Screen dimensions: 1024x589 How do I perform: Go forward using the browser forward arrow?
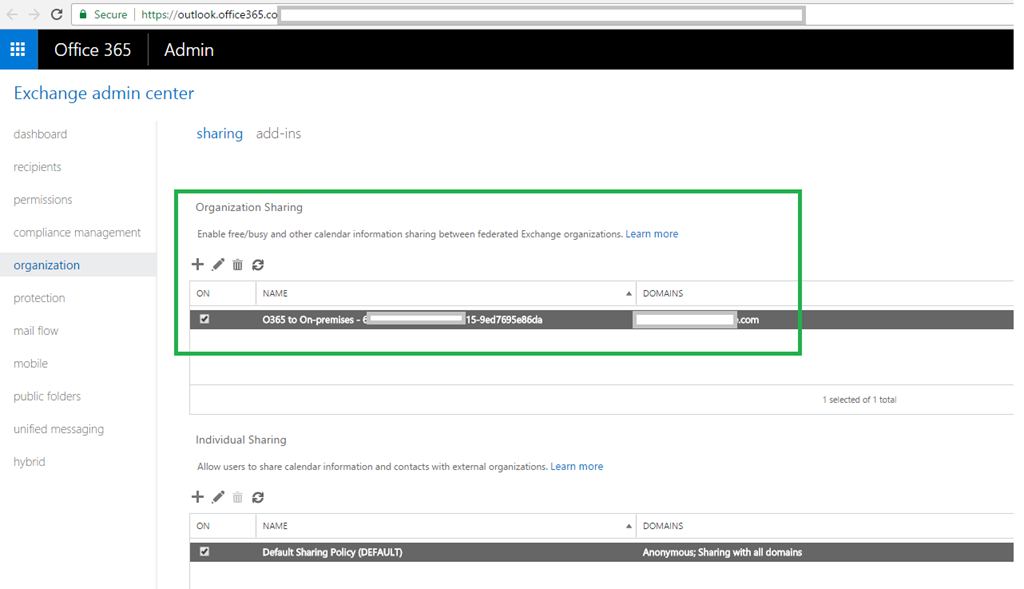click(34, 14)
